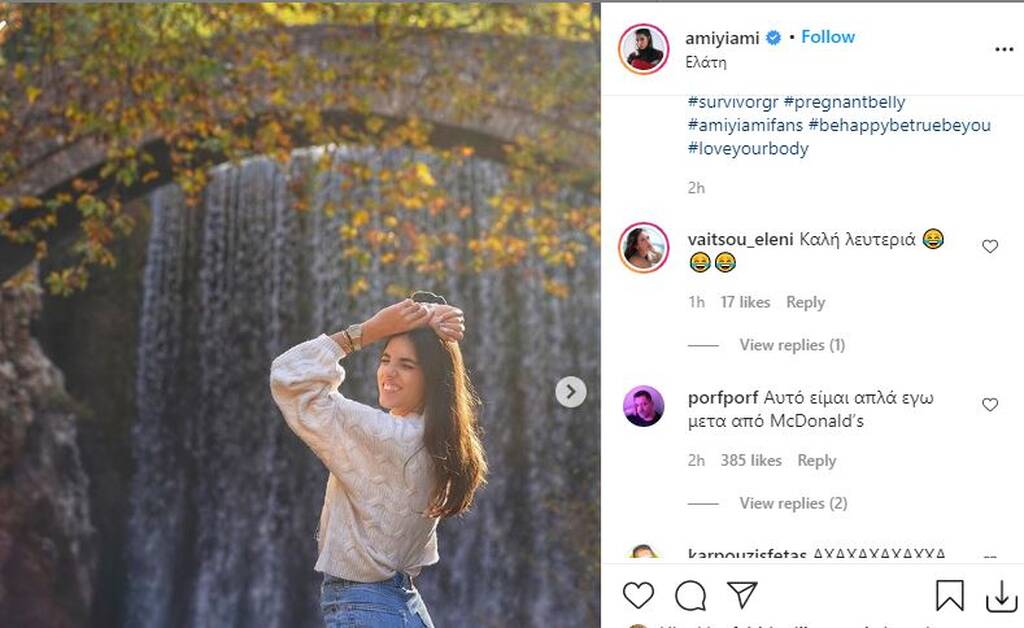Click the verified badge next to amiyiami
This screenshot has width=1024, height=628.
click(x=773, y=38)
